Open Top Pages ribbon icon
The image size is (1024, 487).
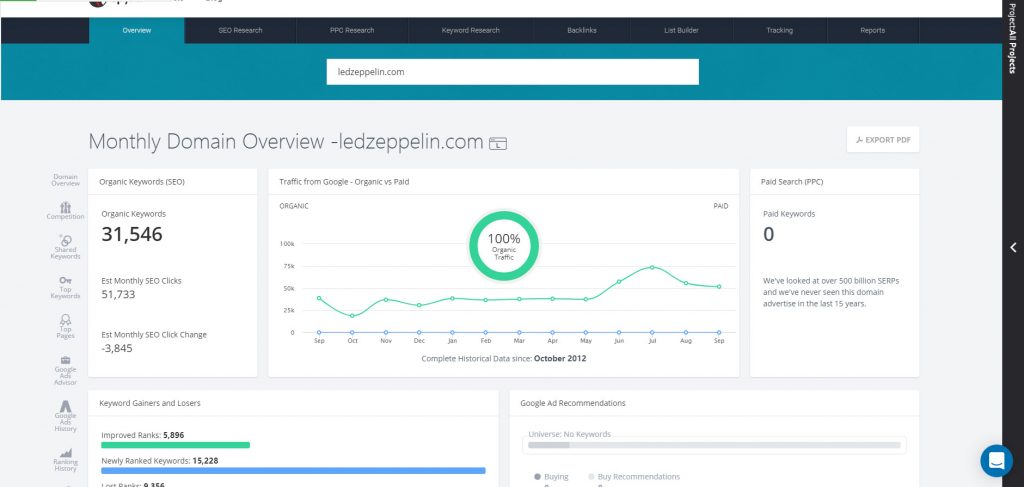tap(65, 319)
